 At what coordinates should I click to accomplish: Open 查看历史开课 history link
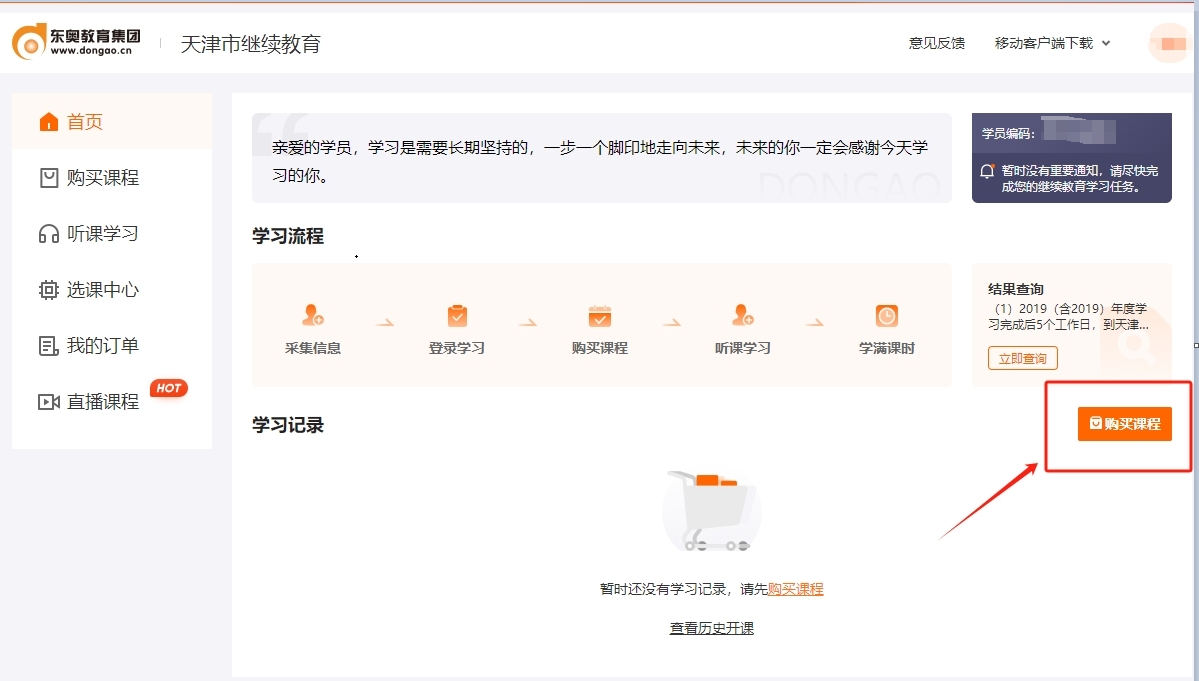710,627
